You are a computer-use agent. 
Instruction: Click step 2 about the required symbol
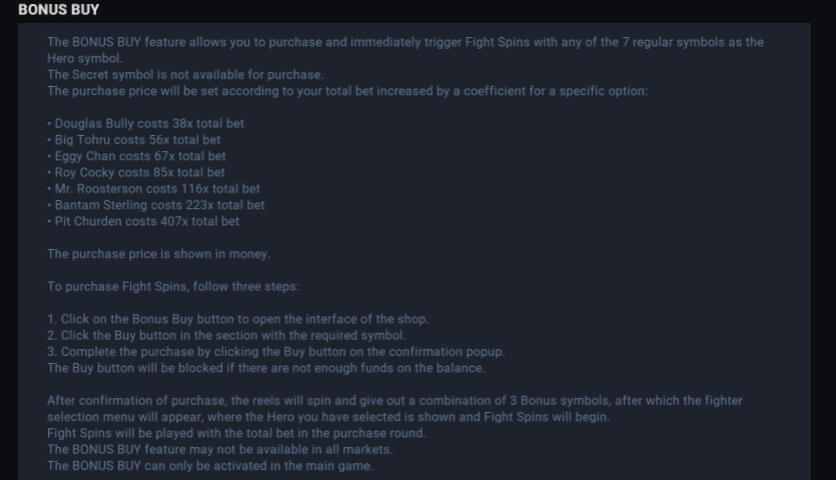coord(226,336)
